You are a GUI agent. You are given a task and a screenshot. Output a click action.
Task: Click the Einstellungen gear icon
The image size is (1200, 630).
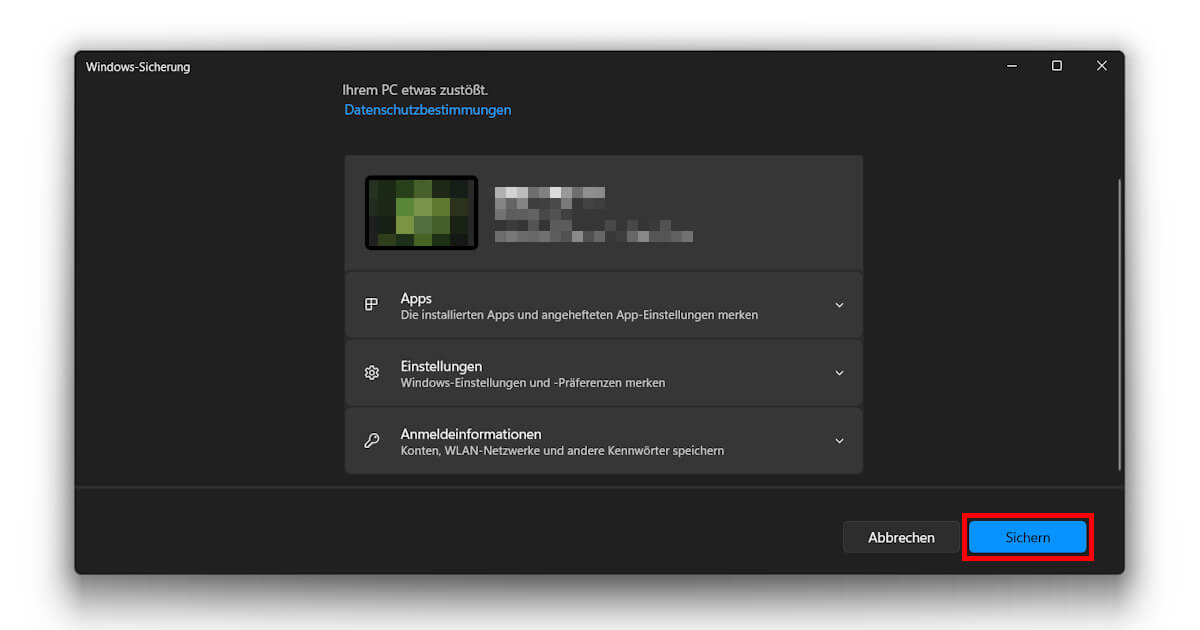371,372
